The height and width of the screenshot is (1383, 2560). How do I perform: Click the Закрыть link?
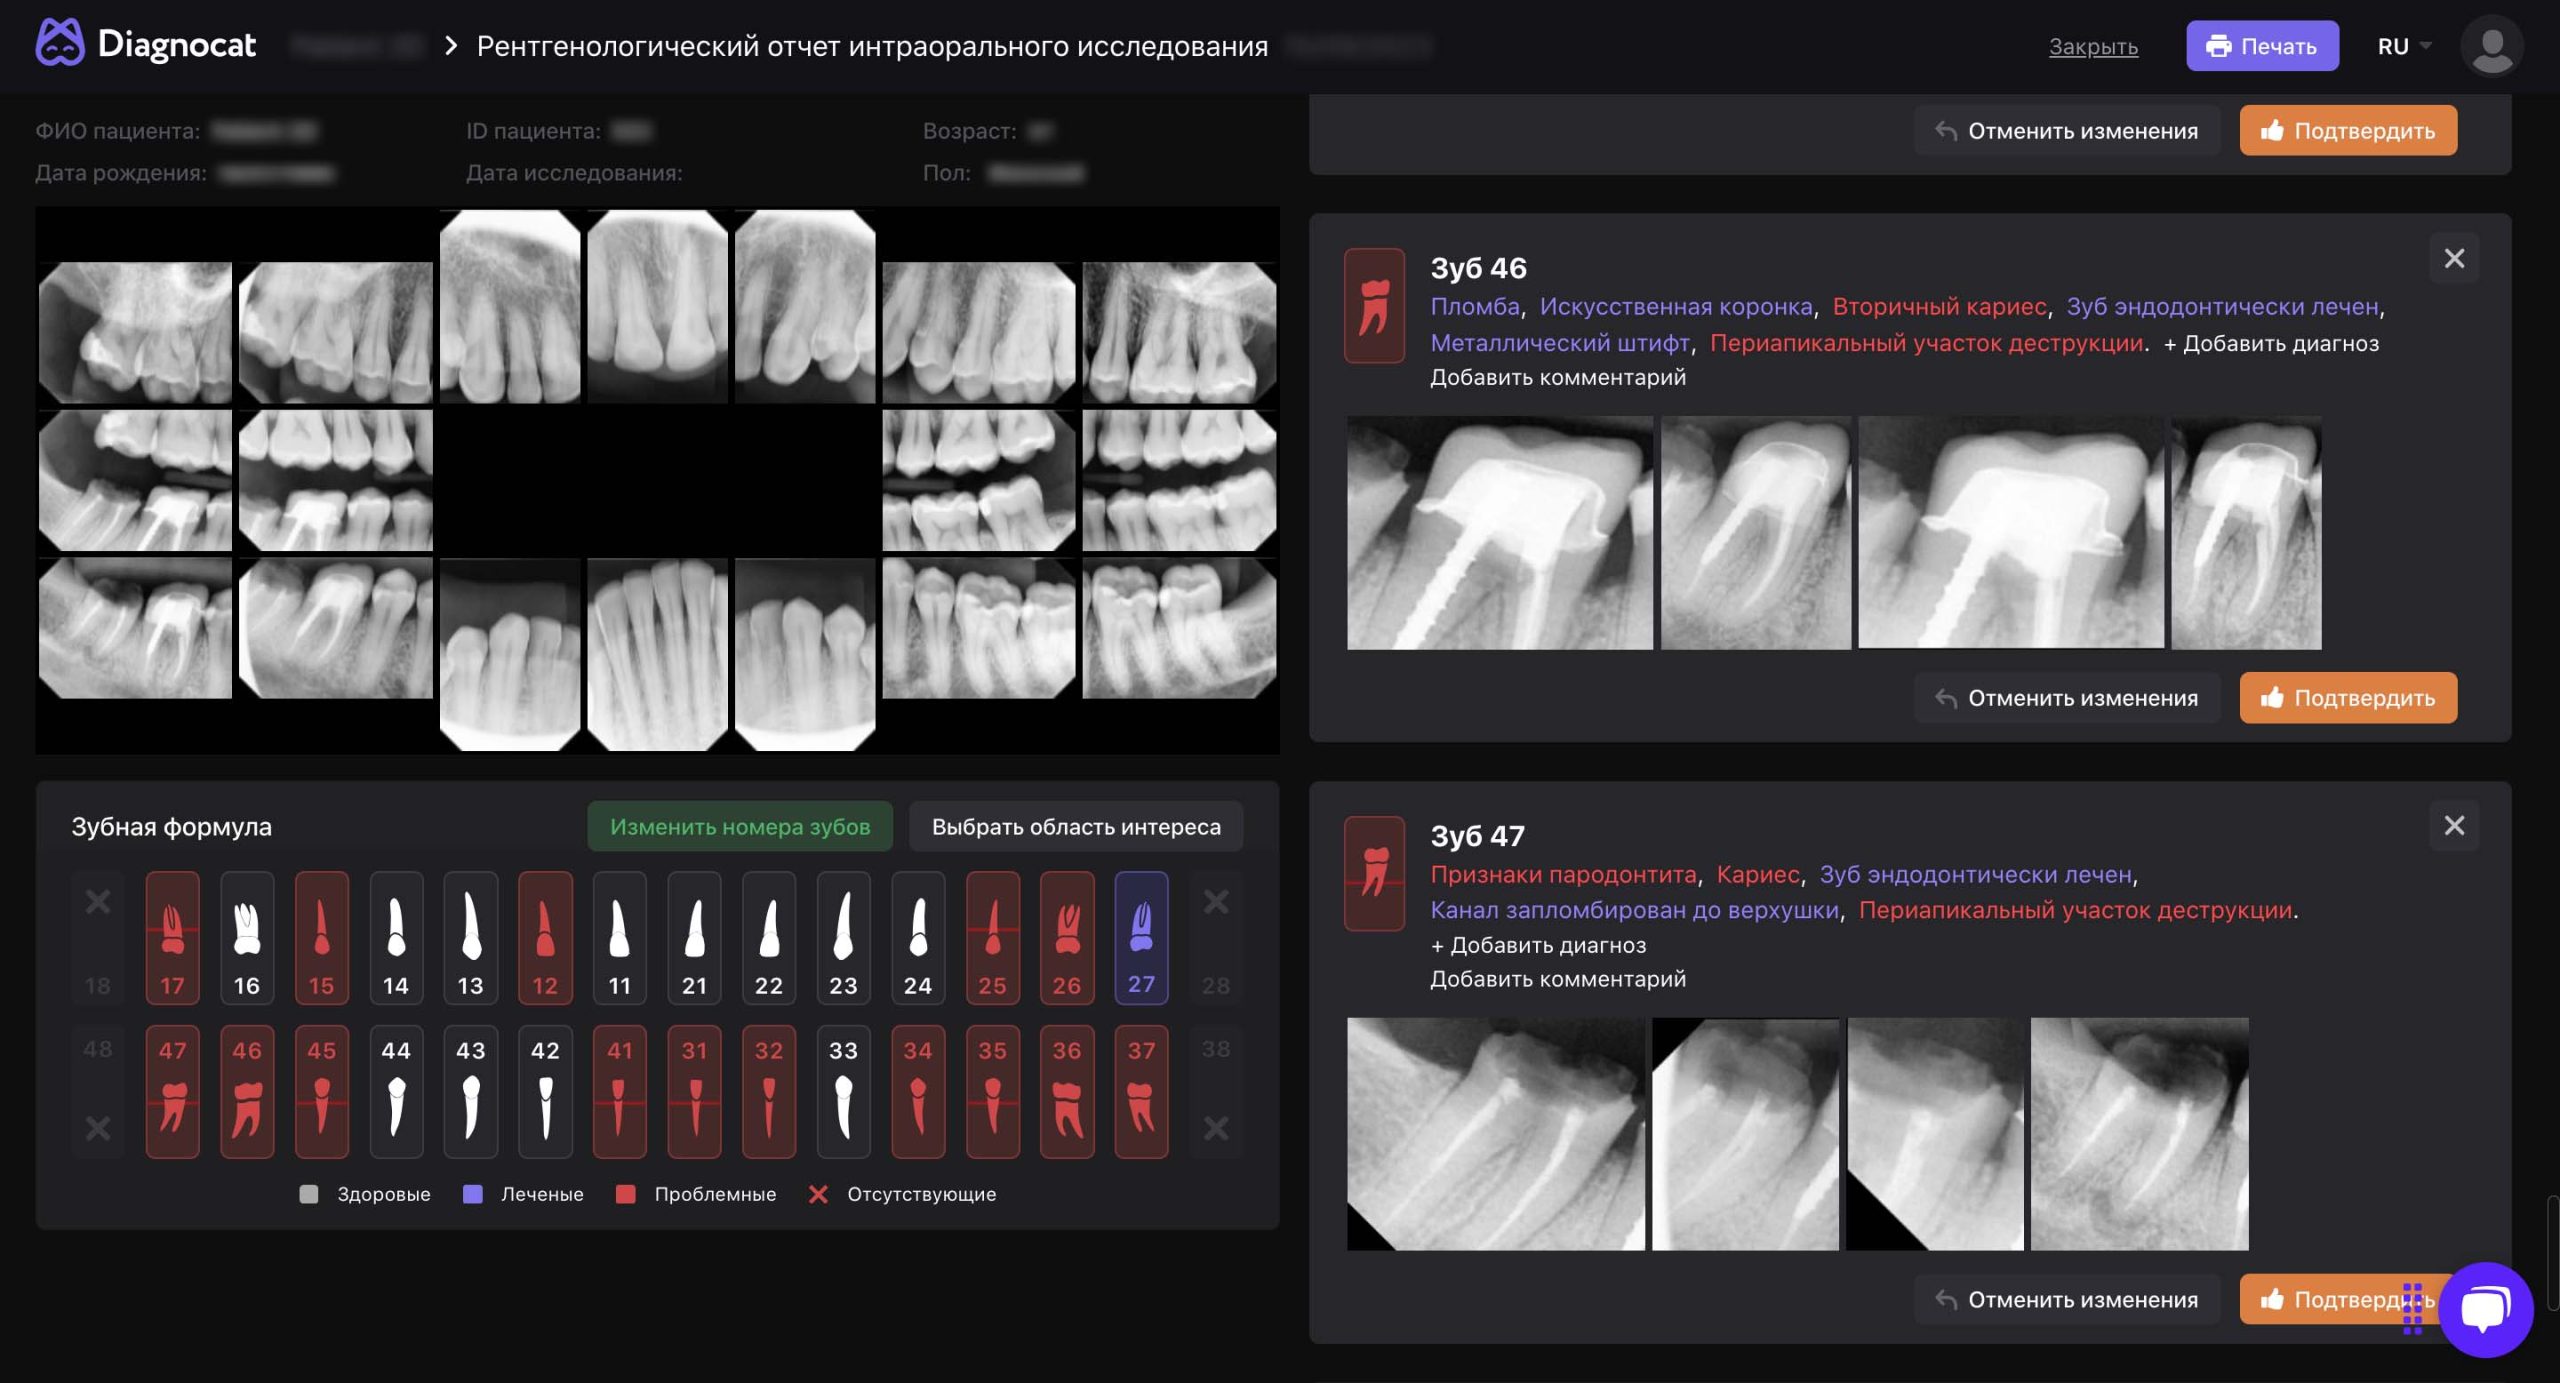[2092, 46]
